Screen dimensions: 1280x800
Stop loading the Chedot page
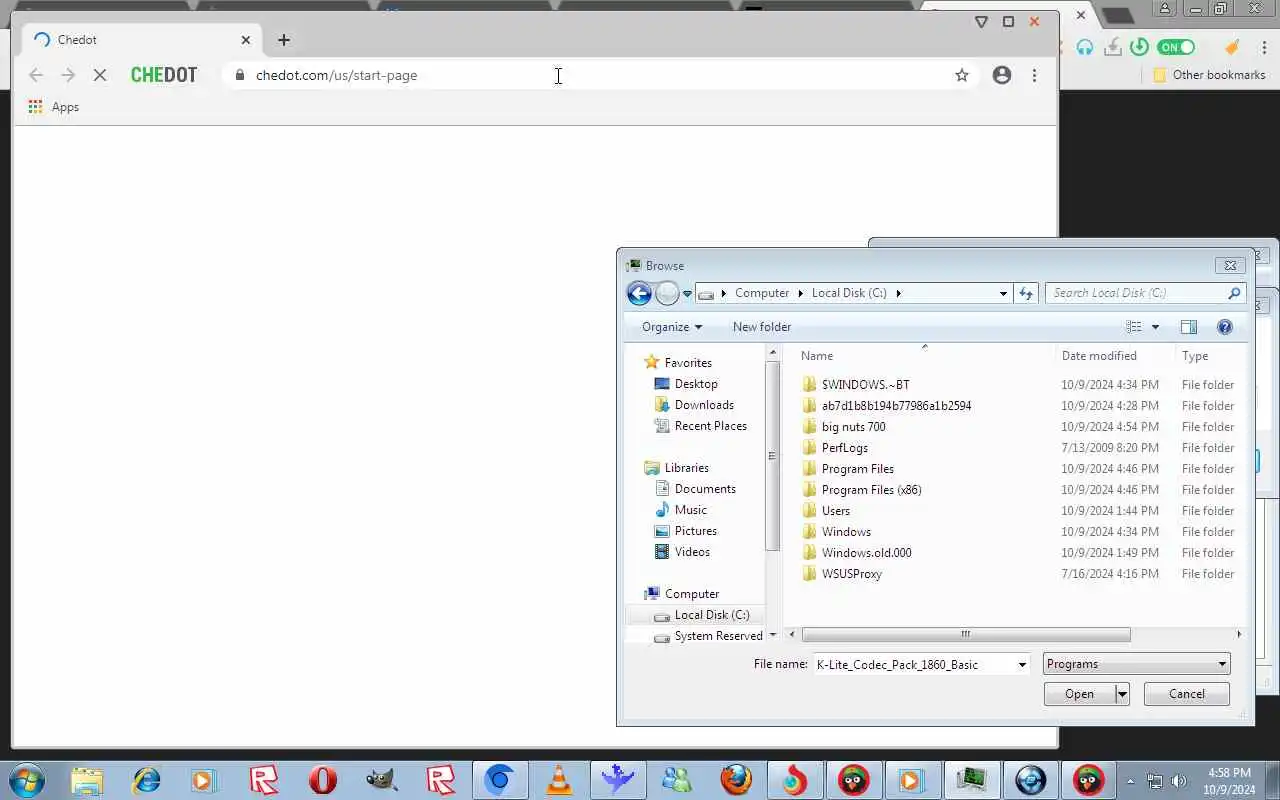[100, 75]
